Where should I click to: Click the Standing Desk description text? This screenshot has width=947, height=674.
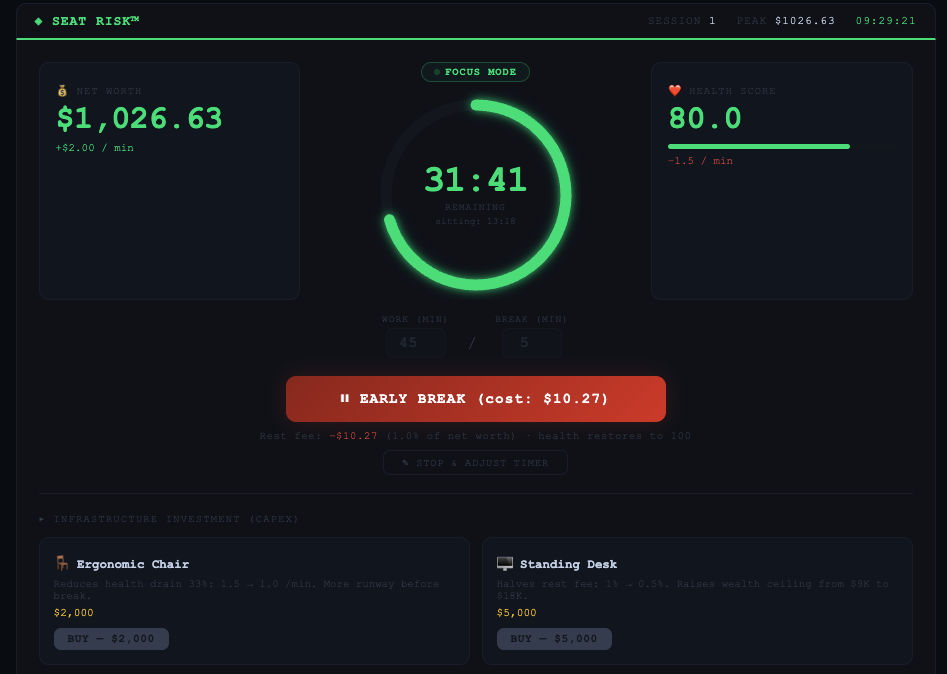coord(693,590)
